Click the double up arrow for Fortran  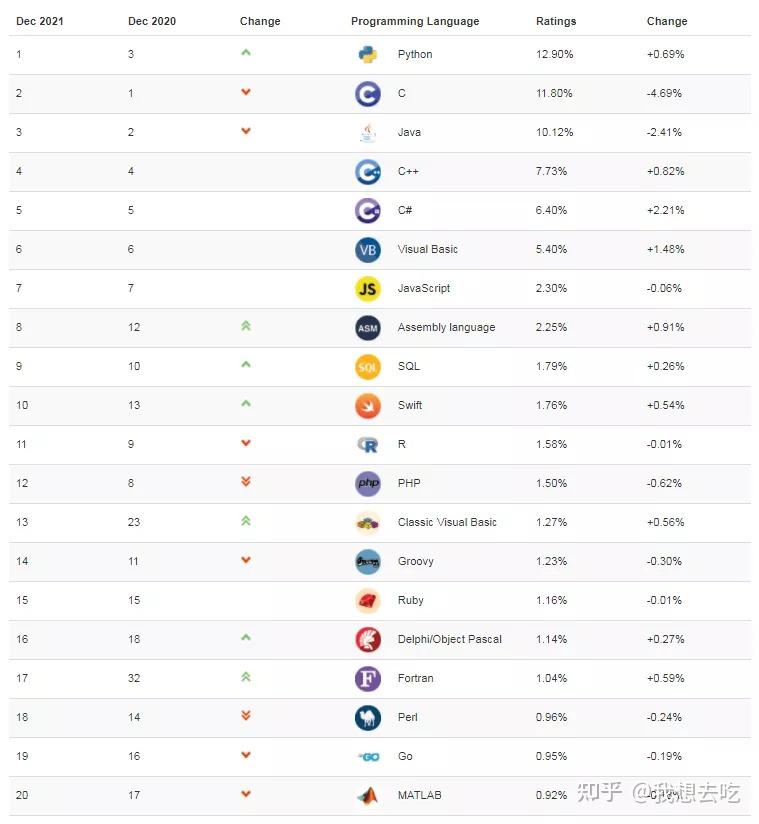pyautogui.click(x=246, y=677)
